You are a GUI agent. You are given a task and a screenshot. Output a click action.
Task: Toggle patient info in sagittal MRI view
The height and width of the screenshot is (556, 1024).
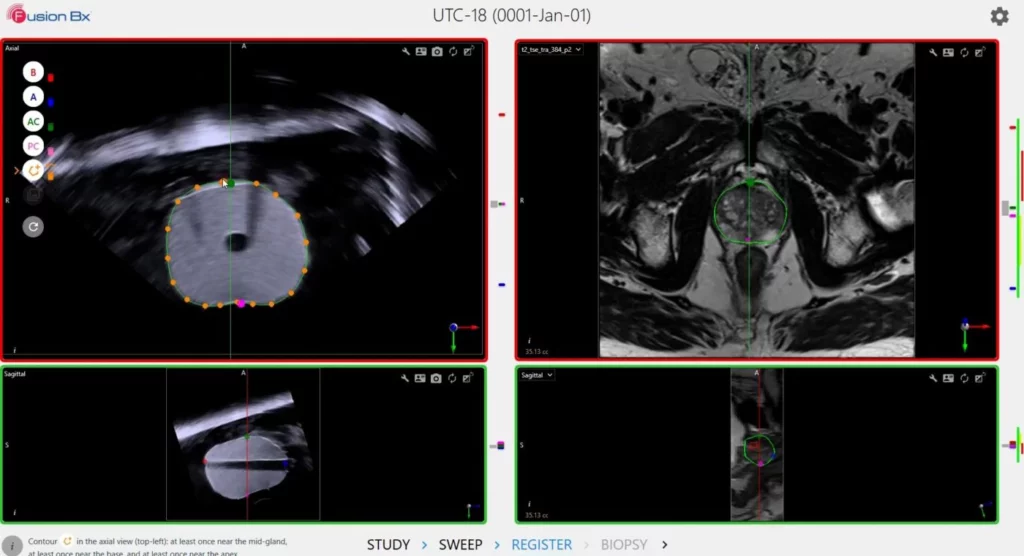(x=948, y=378)
